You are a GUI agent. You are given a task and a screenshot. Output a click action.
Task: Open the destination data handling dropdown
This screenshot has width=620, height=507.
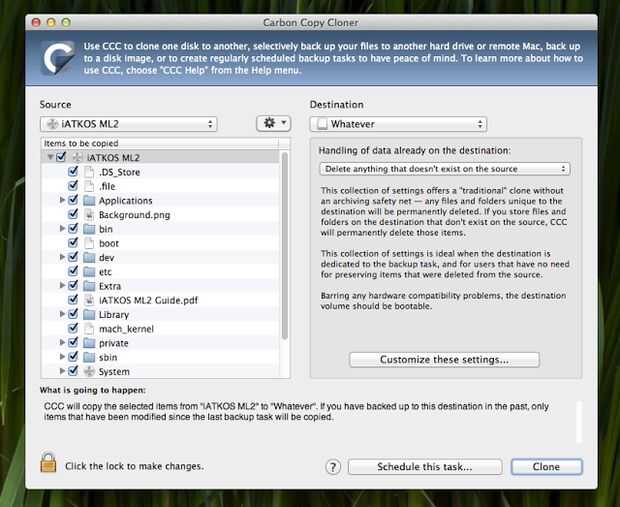444,169
